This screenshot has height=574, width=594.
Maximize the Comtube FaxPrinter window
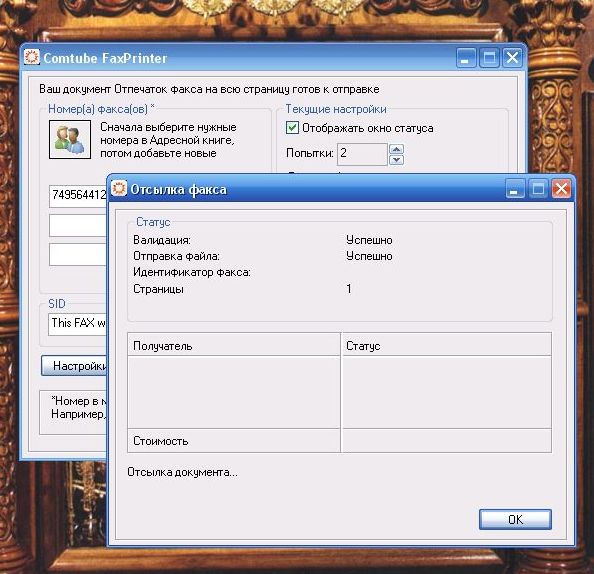coord(489,58)
